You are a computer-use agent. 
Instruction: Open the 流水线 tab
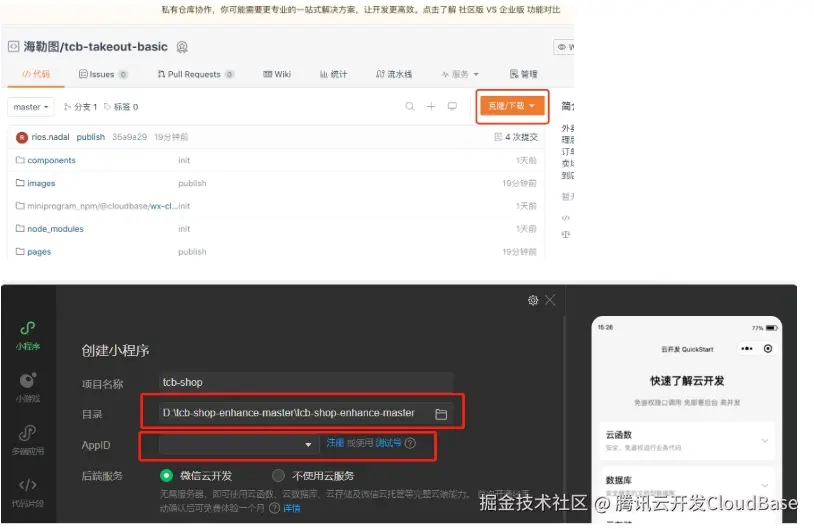pos(394,74)
